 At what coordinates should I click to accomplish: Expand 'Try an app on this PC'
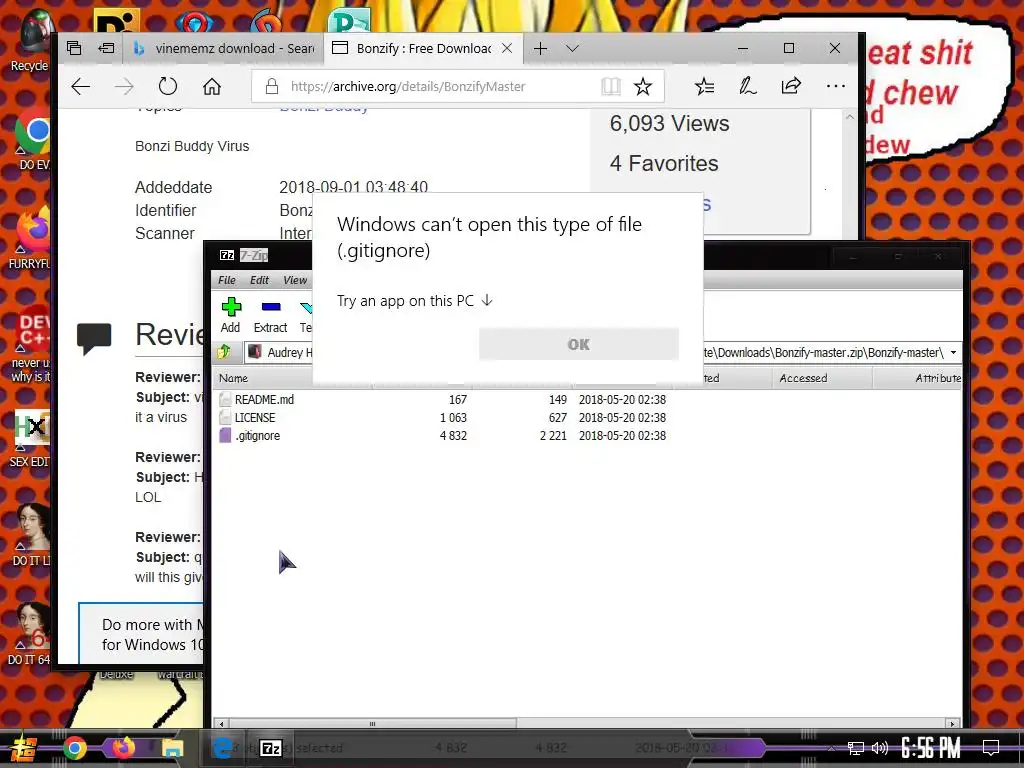[x=415, y=301]
